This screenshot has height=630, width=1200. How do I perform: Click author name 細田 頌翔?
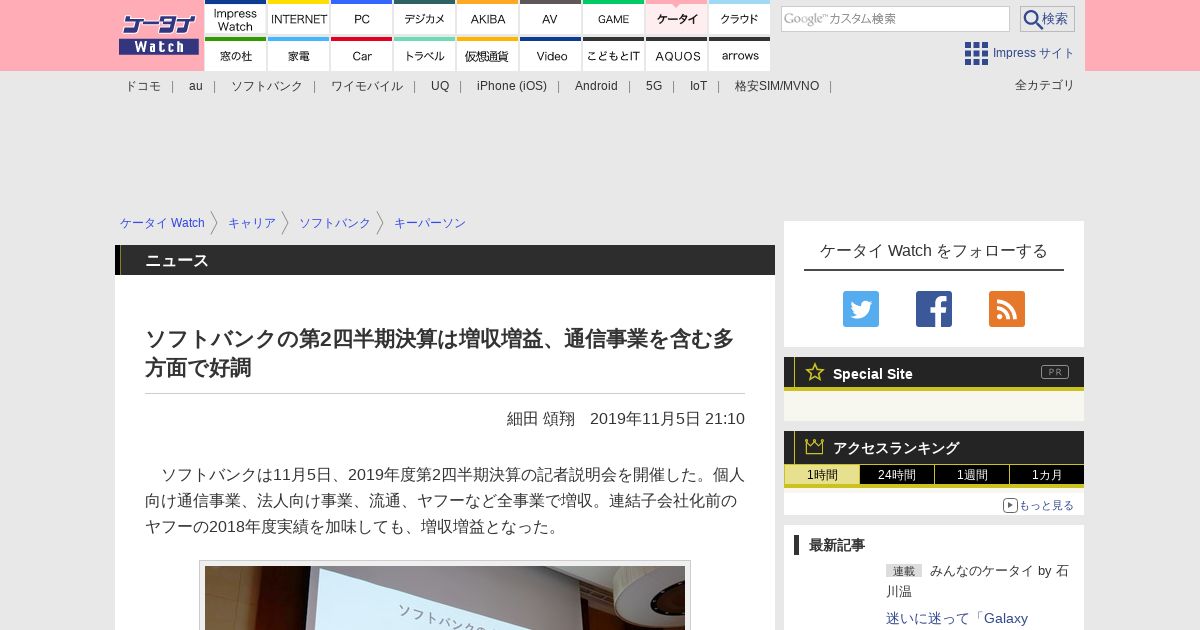point(541,418)
